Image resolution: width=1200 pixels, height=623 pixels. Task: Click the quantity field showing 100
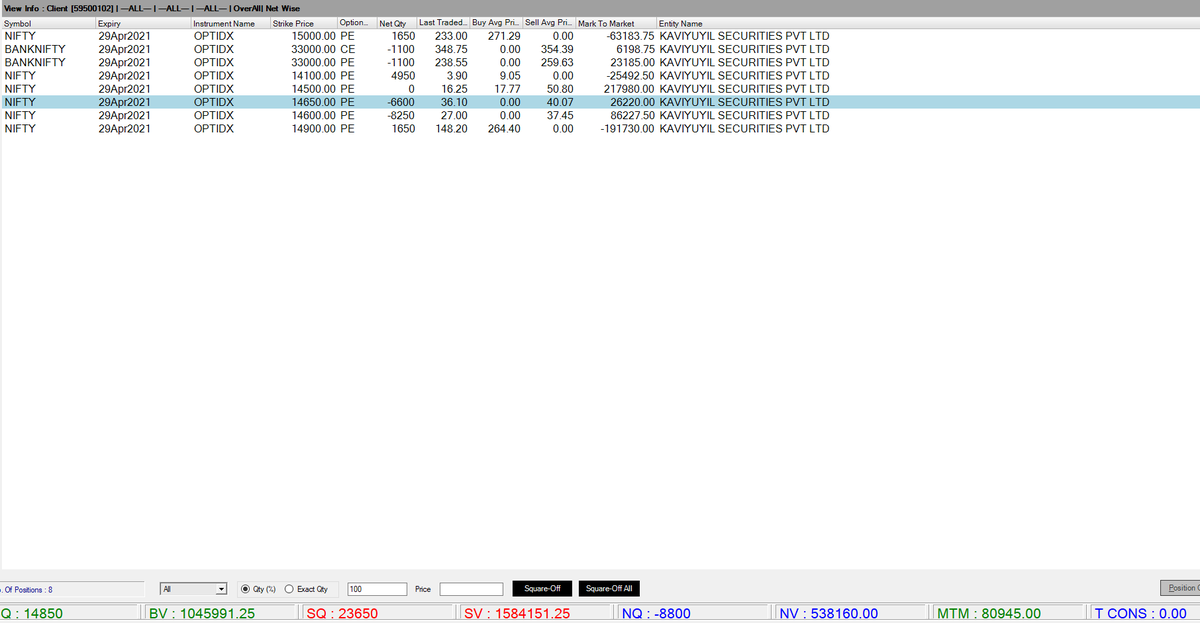tap(376, 589)
